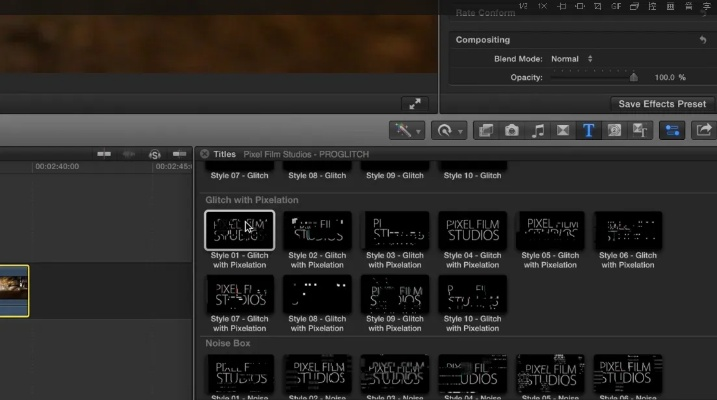The image size is (717, 400).
Task: Click the Style 08 - Glitch label
Action: (x=317, y=176)
